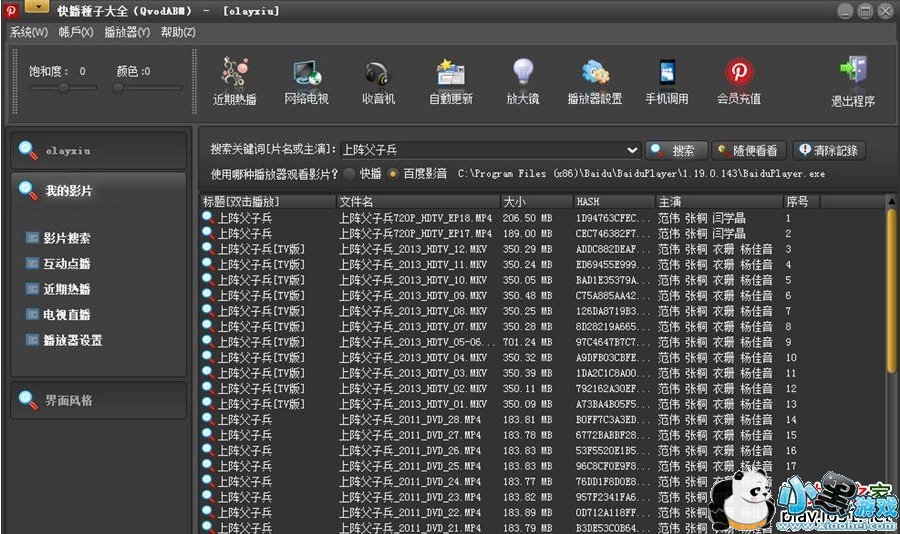Click the icon beside 播放器设置 in sidebar
900x534 pixels.
tap(32, 340)
